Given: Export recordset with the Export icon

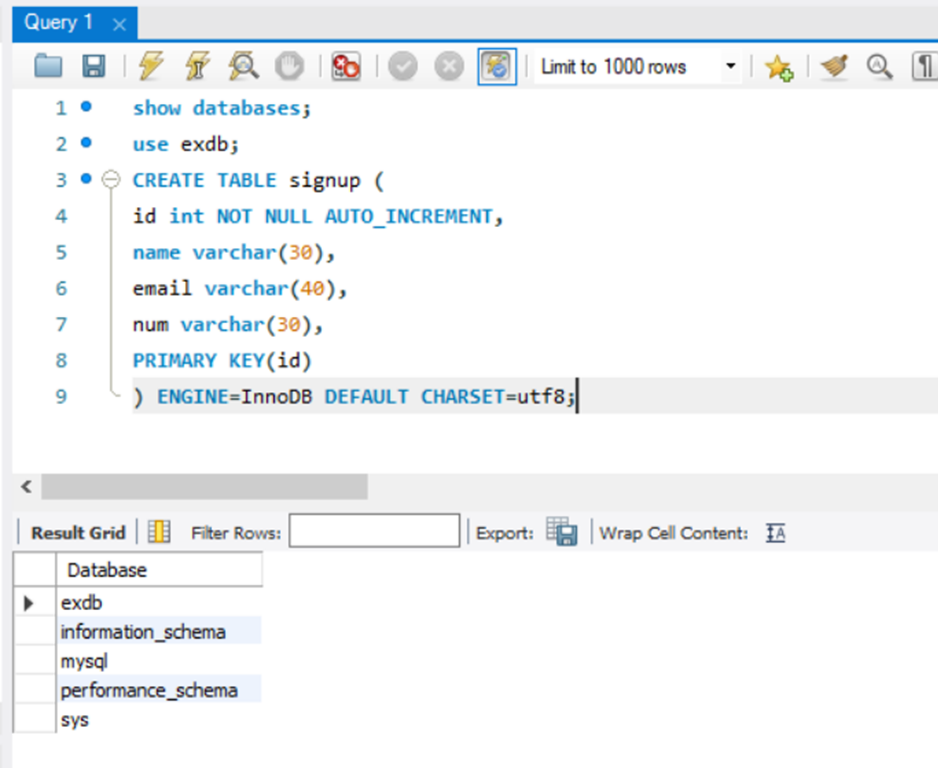Looking at the screenshot, I should (562, 532).
